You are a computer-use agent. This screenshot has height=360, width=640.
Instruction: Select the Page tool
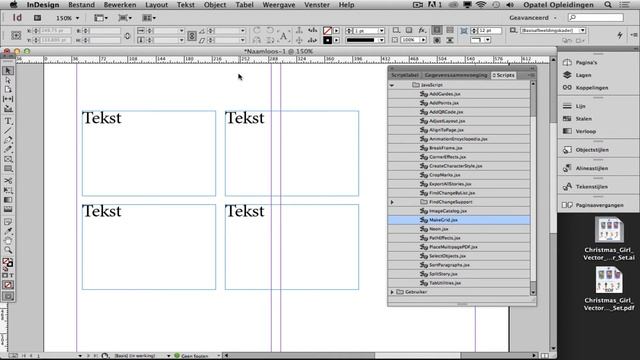(x=8, y=89)
